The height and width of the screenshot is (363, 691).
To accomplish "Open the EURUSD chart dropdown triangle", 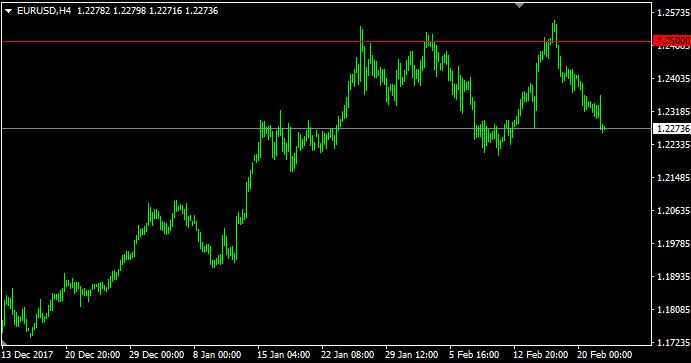I will [8, 11].
